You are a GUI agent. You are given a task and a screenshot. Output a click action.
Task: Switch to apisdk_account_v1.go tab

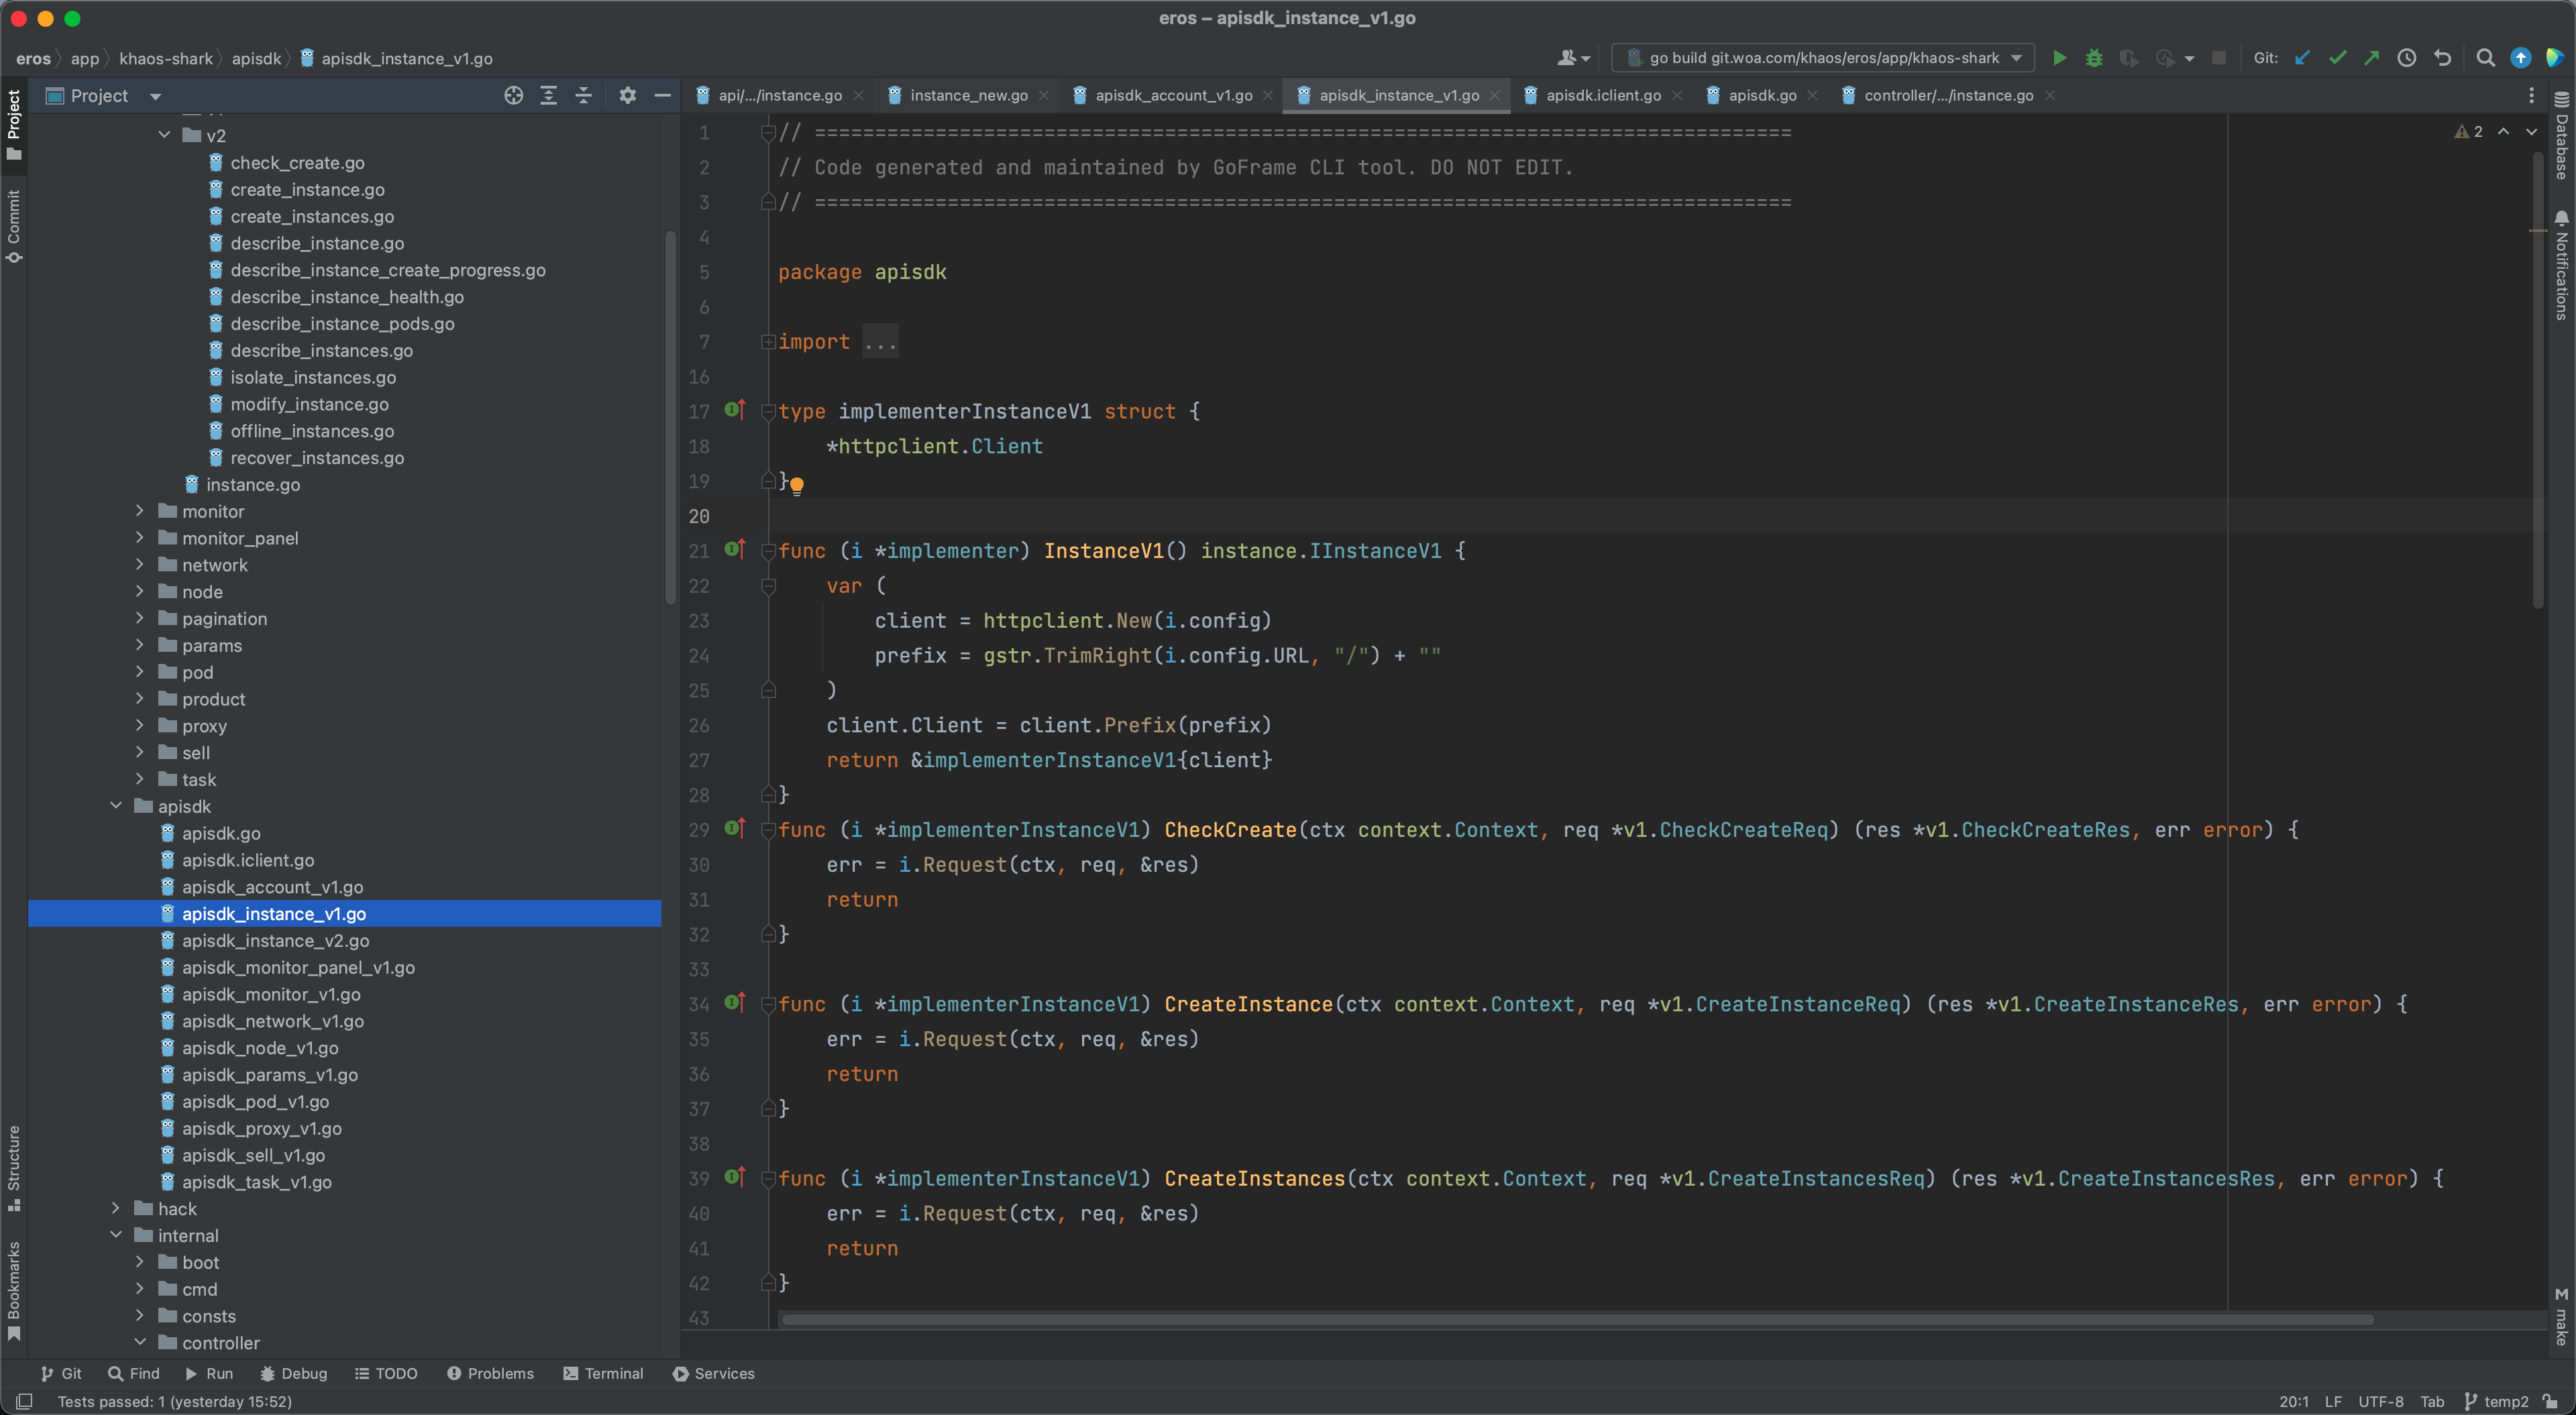pyautogui.click(x=1173, y=96)
